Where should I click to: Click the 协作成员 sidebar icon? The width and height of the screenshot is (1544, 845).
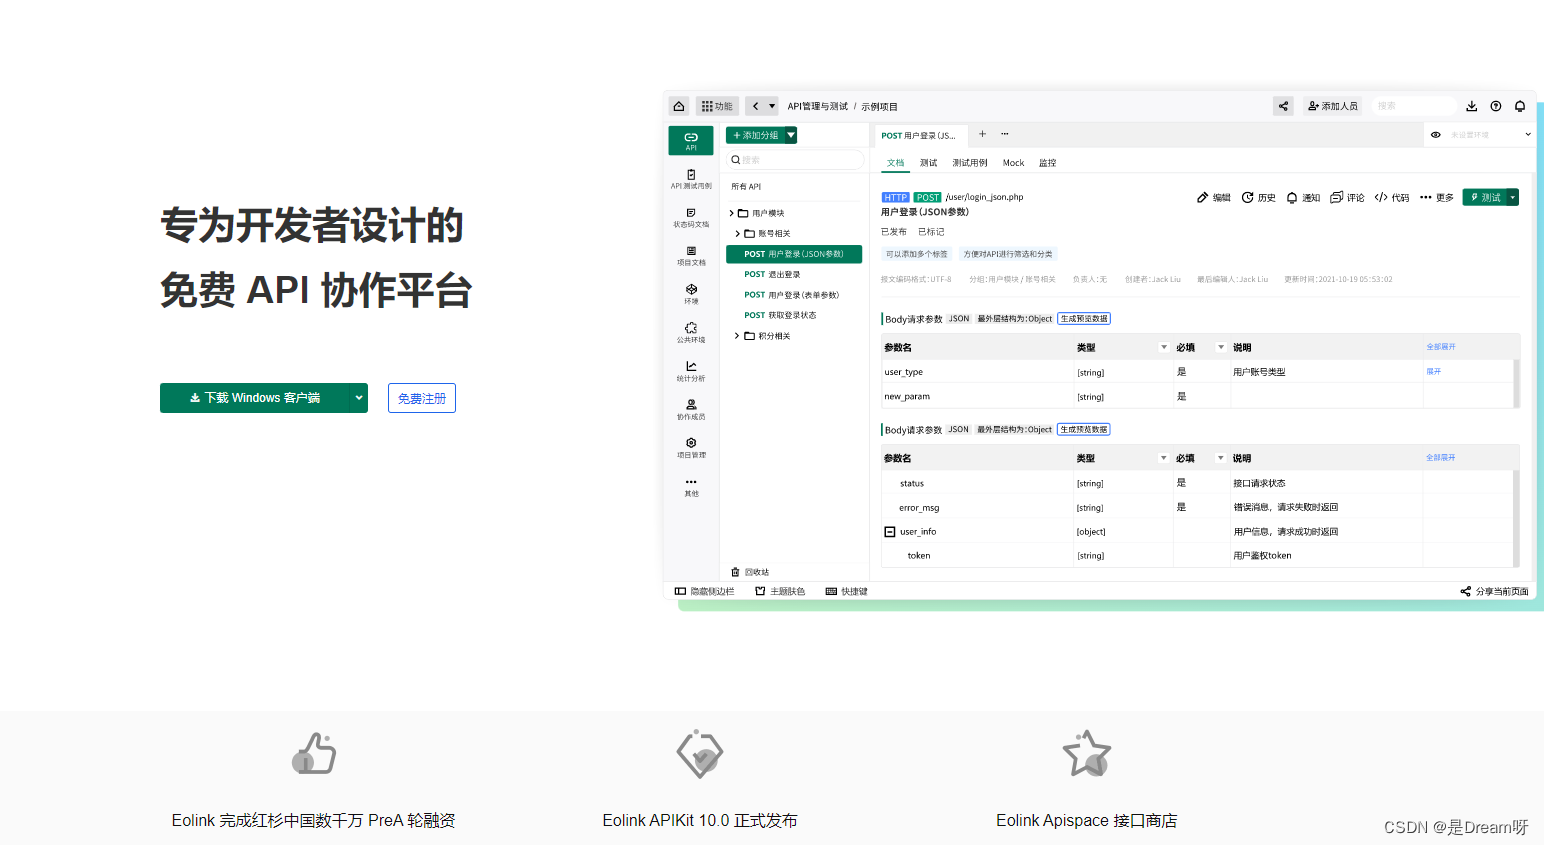click(691, 406)
